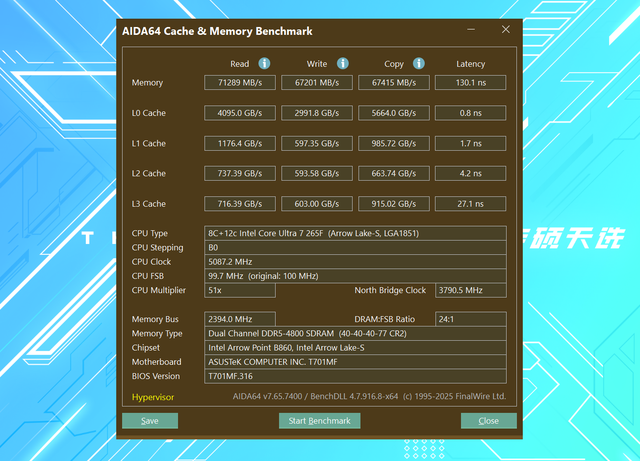Click the L2 Cache latency 4.2 ns

(471, 174)
